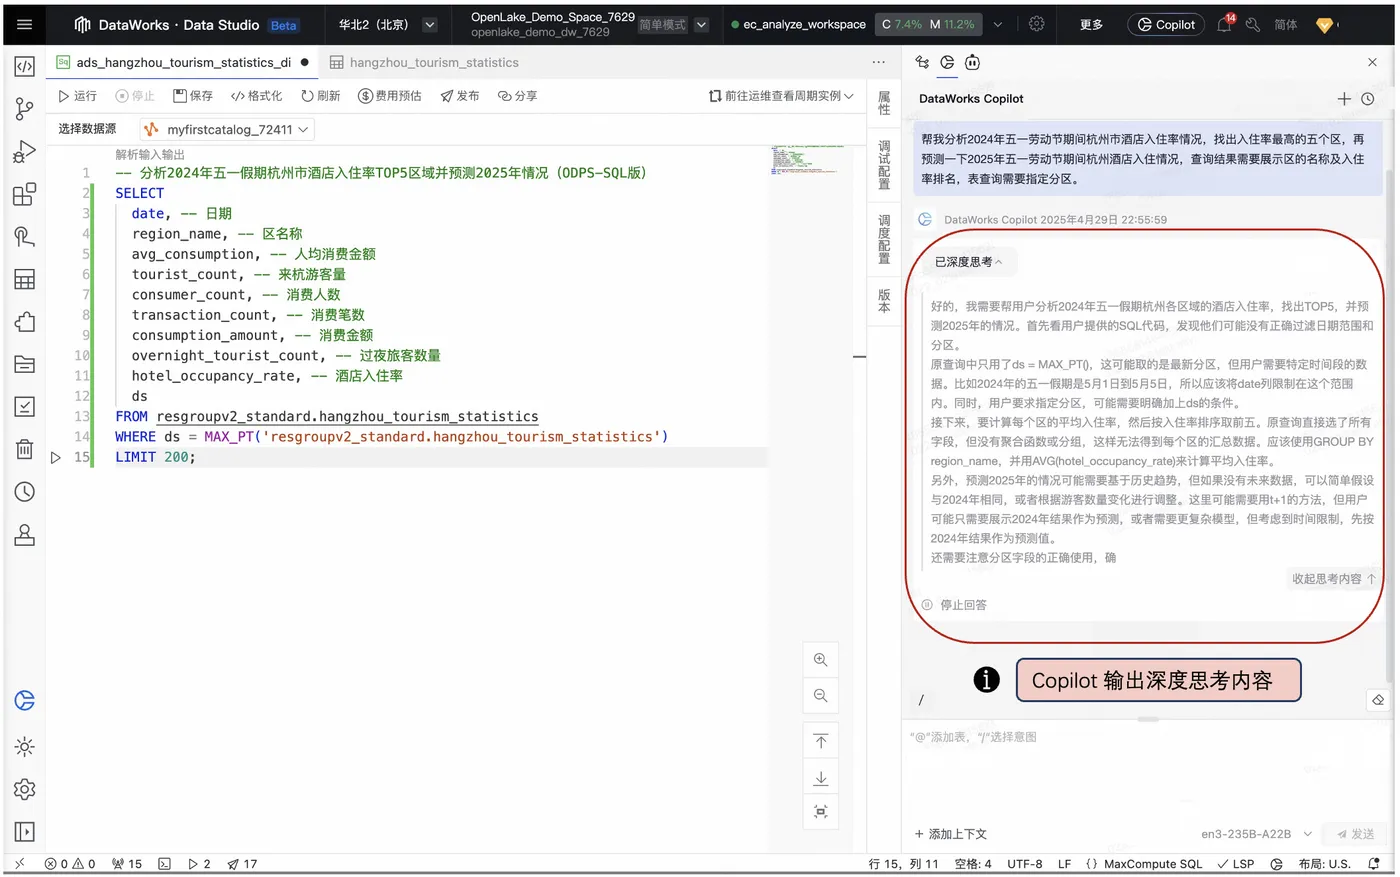This screenshot has width=1400, height=877.
Task: Click the eraser clear-chat icon
Action: [x=1378, y=700]
